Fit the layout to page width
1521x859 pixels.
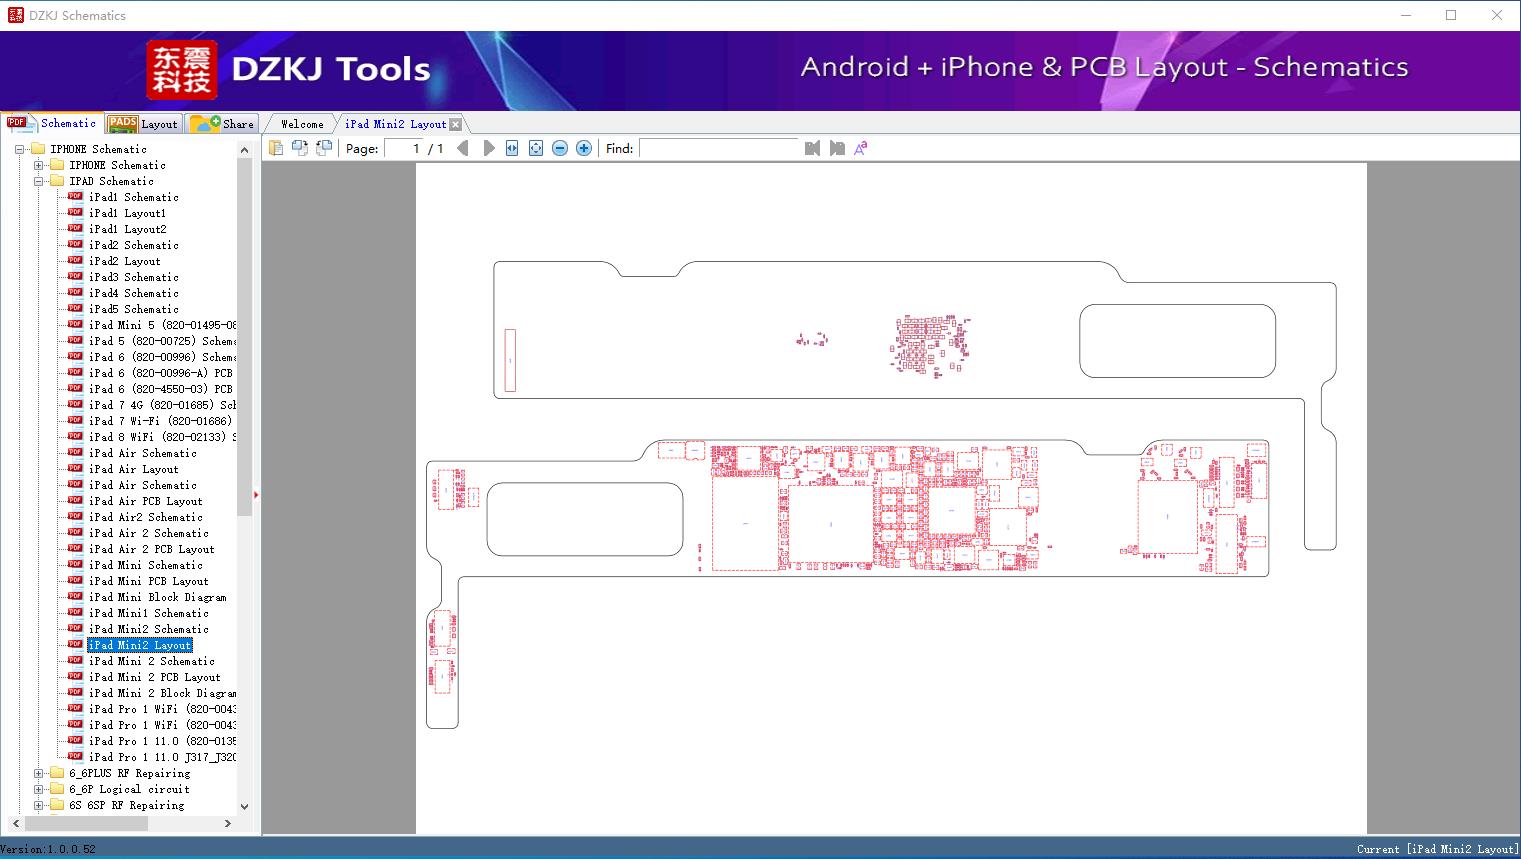coord(512,147)
